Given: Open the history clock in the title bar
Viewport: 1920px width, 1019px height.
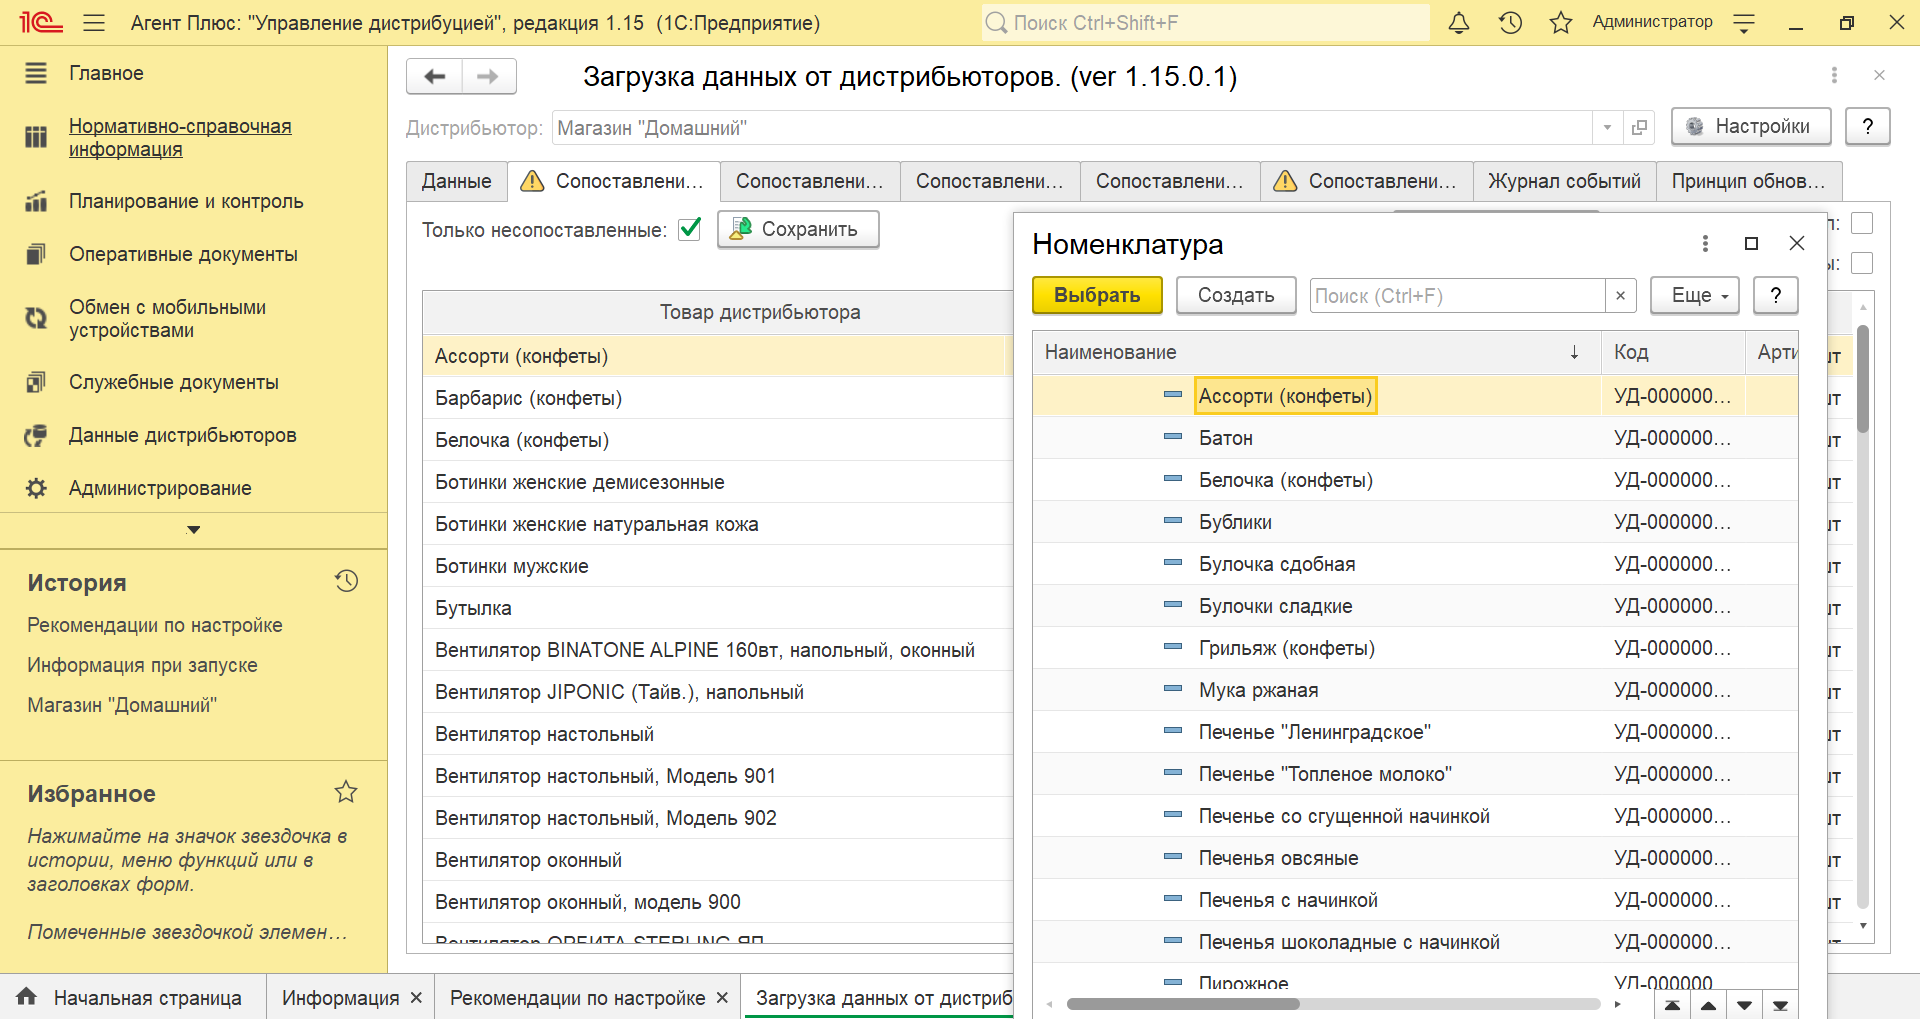Looking at the screenshot, I should [1510, 22].
